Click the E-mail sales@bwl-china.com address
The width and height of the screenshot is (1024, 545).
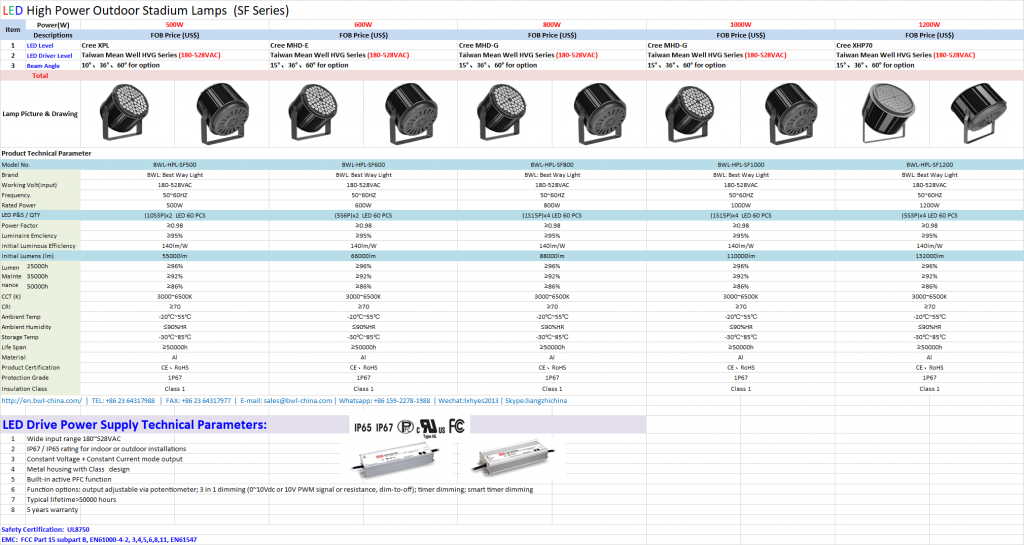tap(286, 401)
